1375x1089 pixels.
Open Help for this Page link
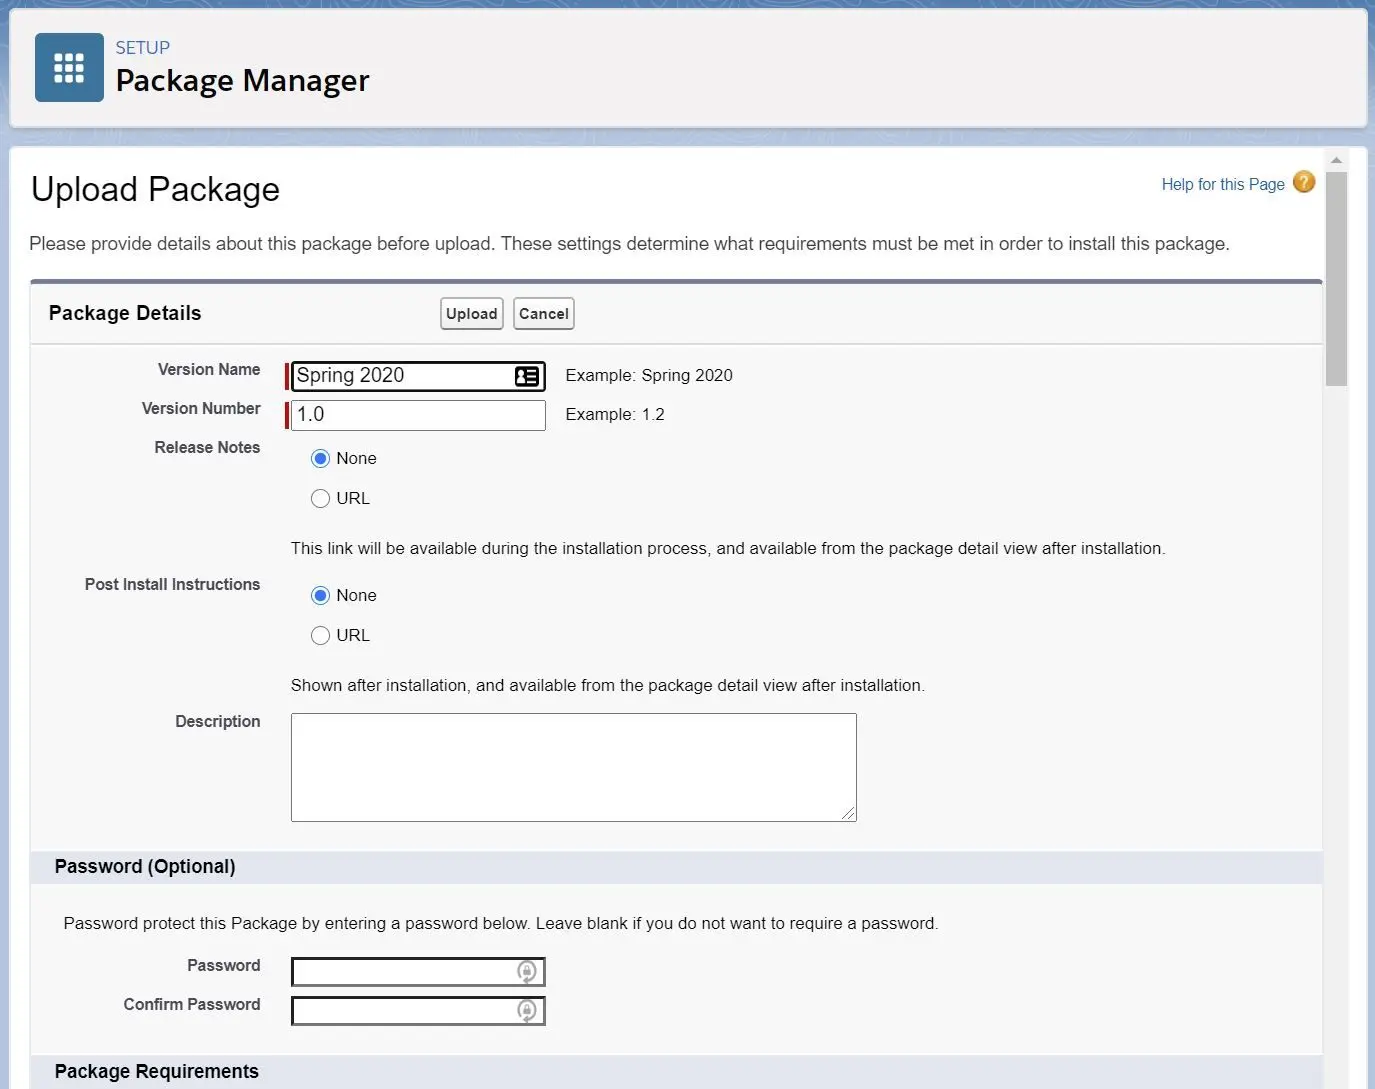coord(1223,184)
